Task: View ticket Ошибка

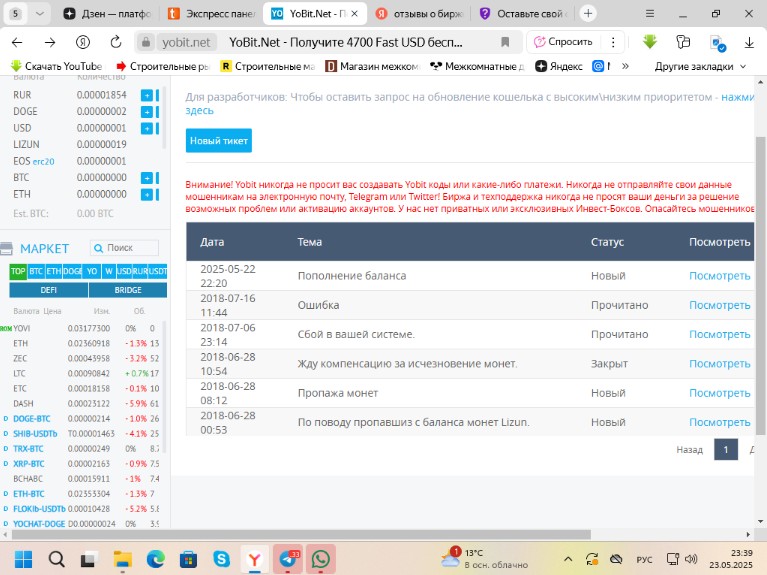Action: [719, 305]
